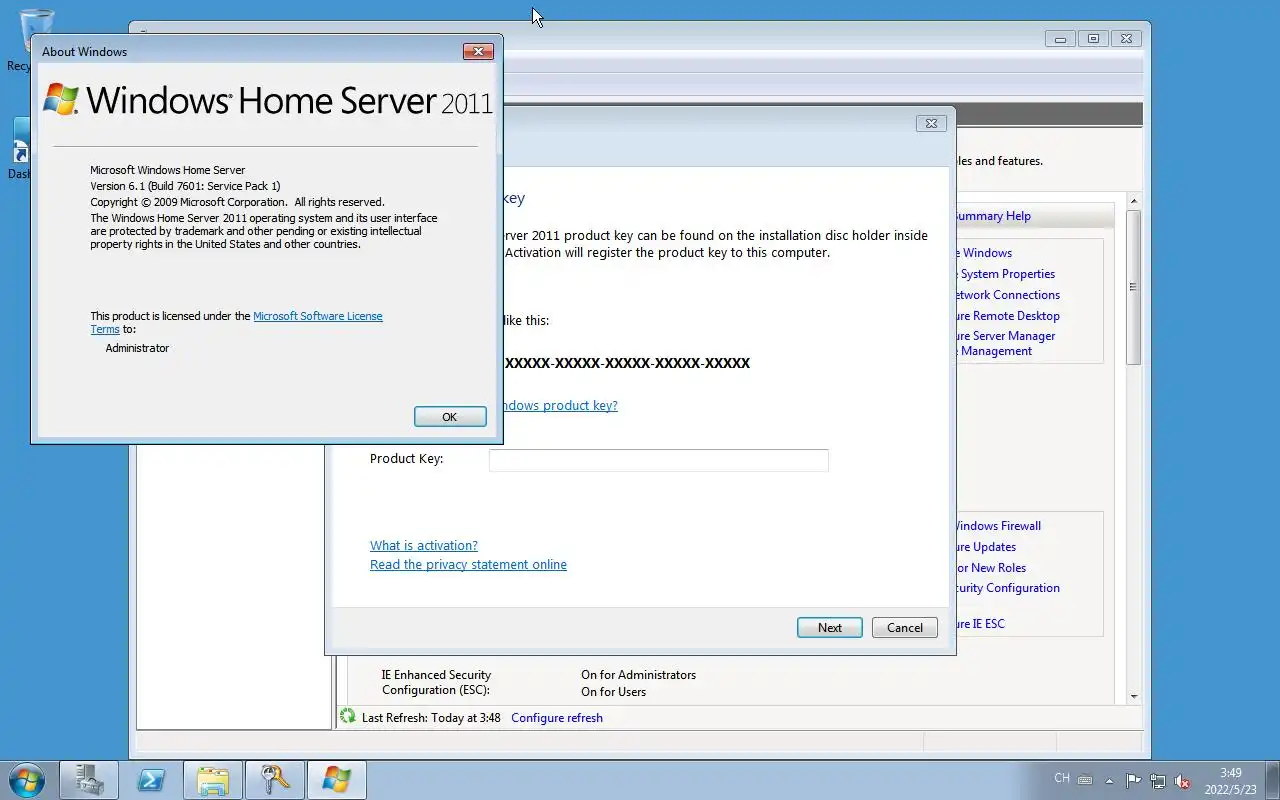Click the IE ESC configure link
The width and height of the screenshot is (1280, 800).
click(x=979, y=624)
